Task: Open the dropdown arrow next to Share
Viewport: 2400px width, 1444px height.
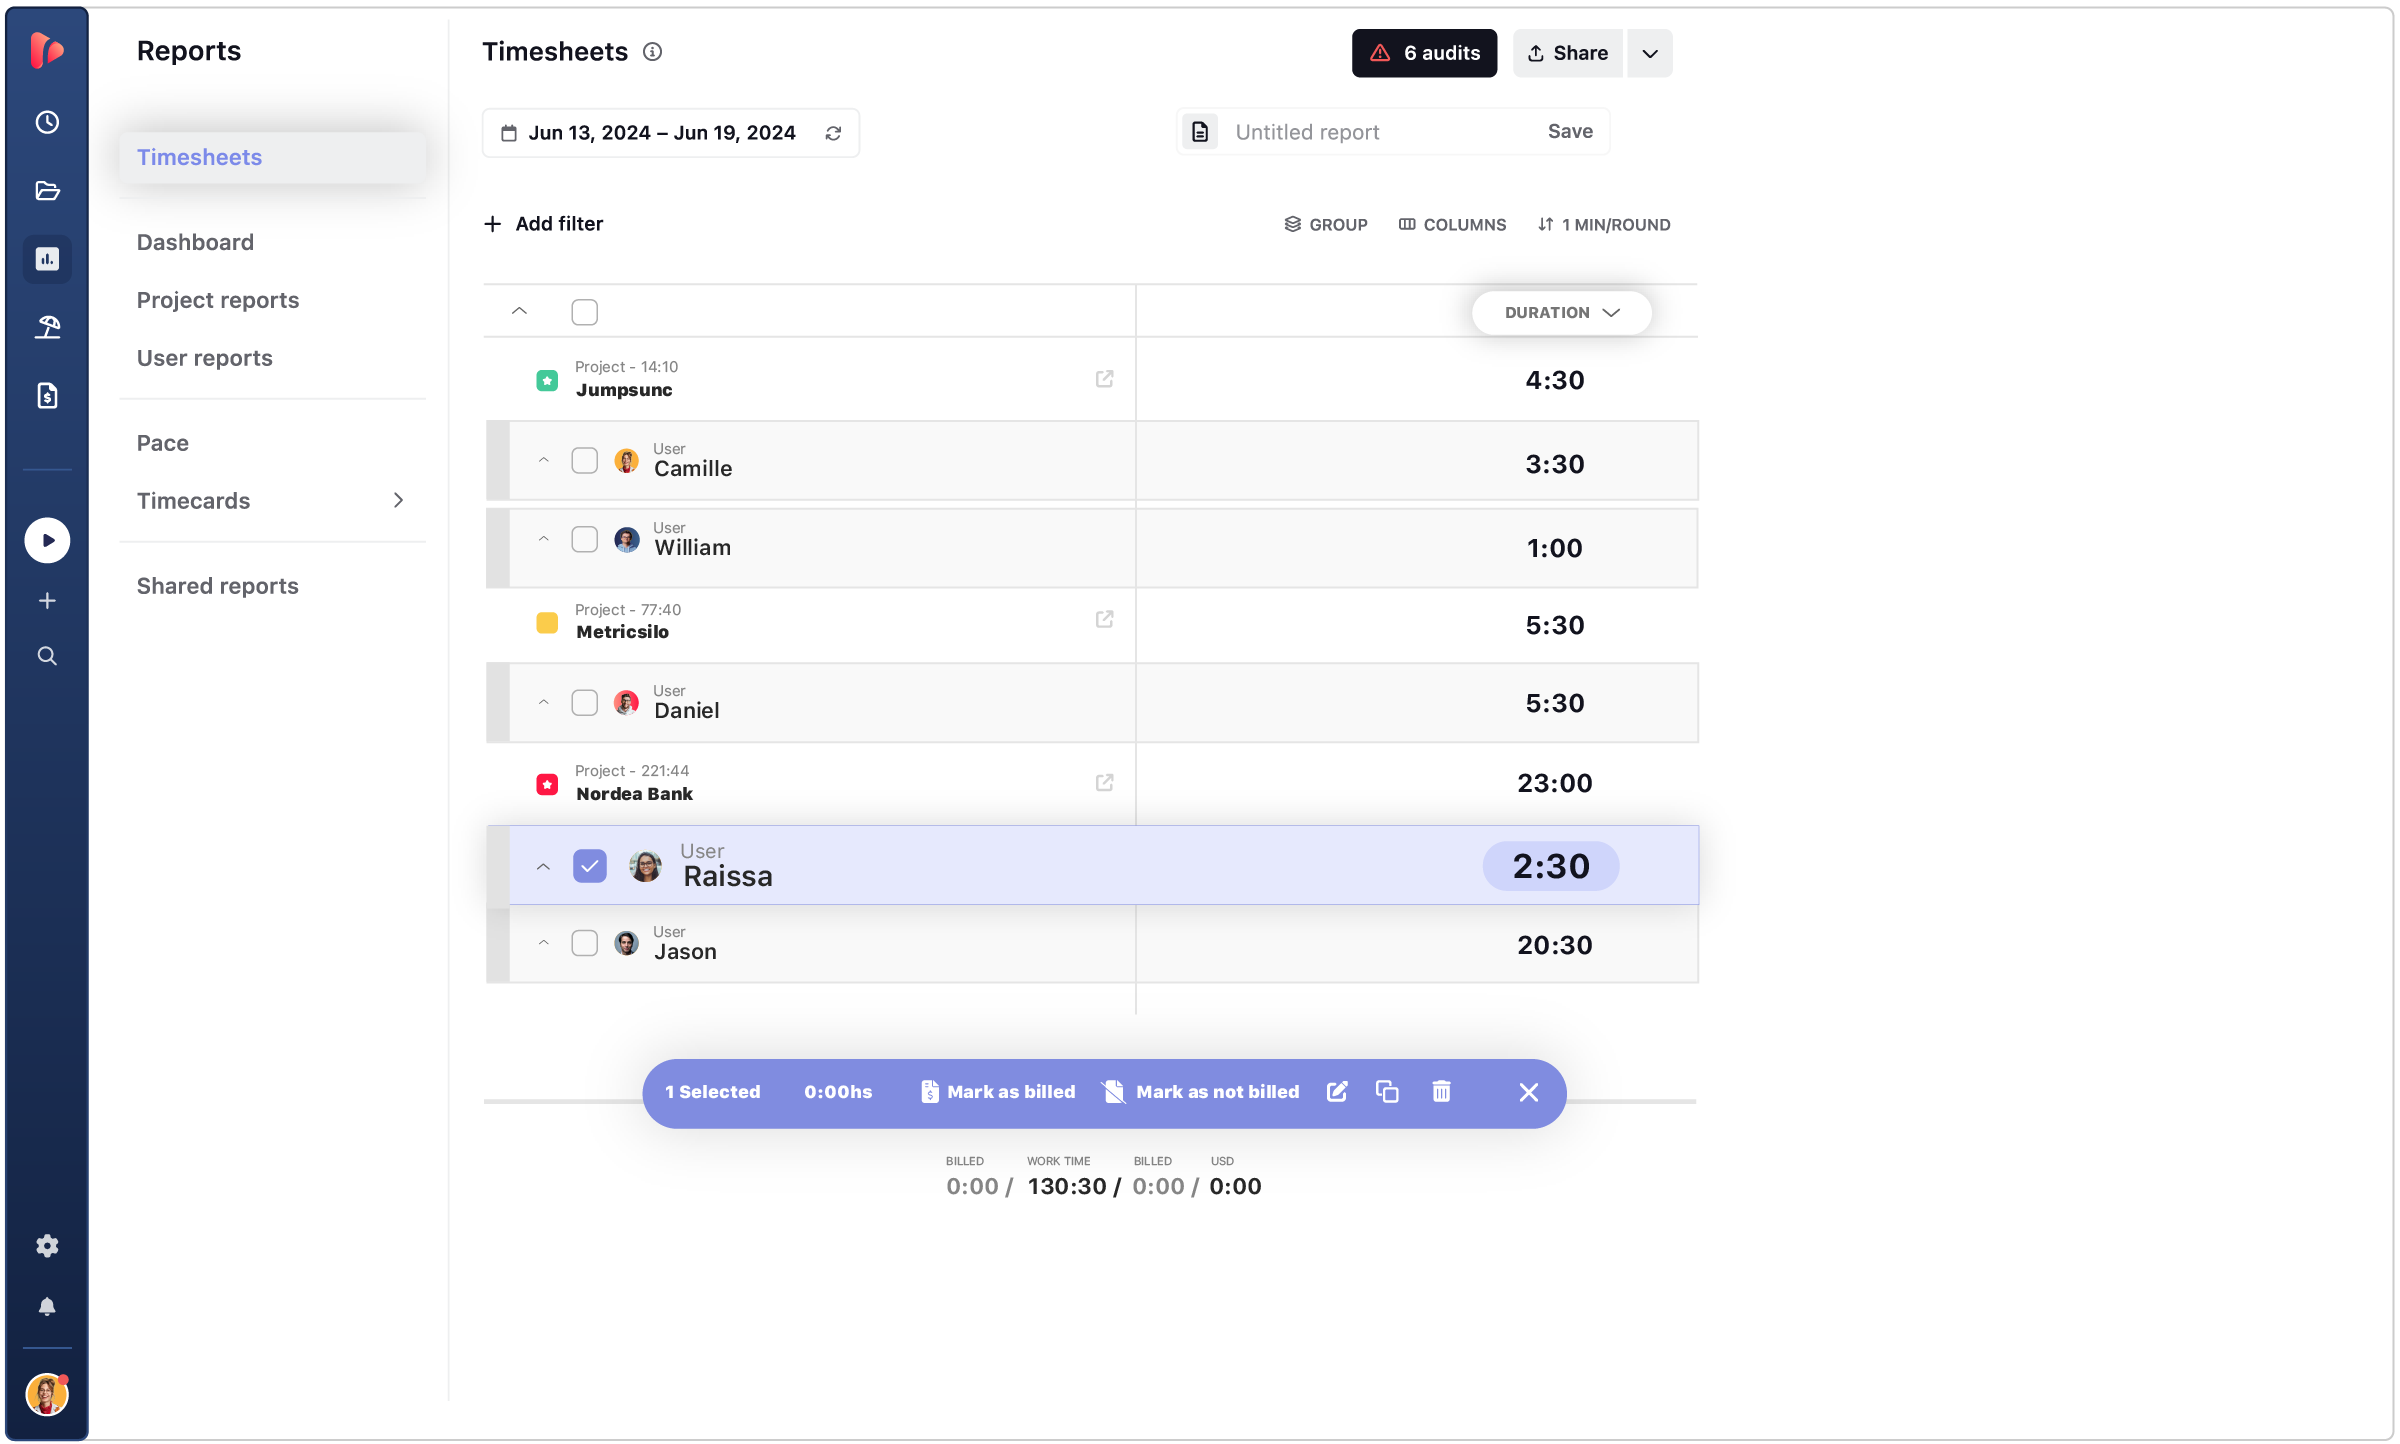Action: [1650, 53]
